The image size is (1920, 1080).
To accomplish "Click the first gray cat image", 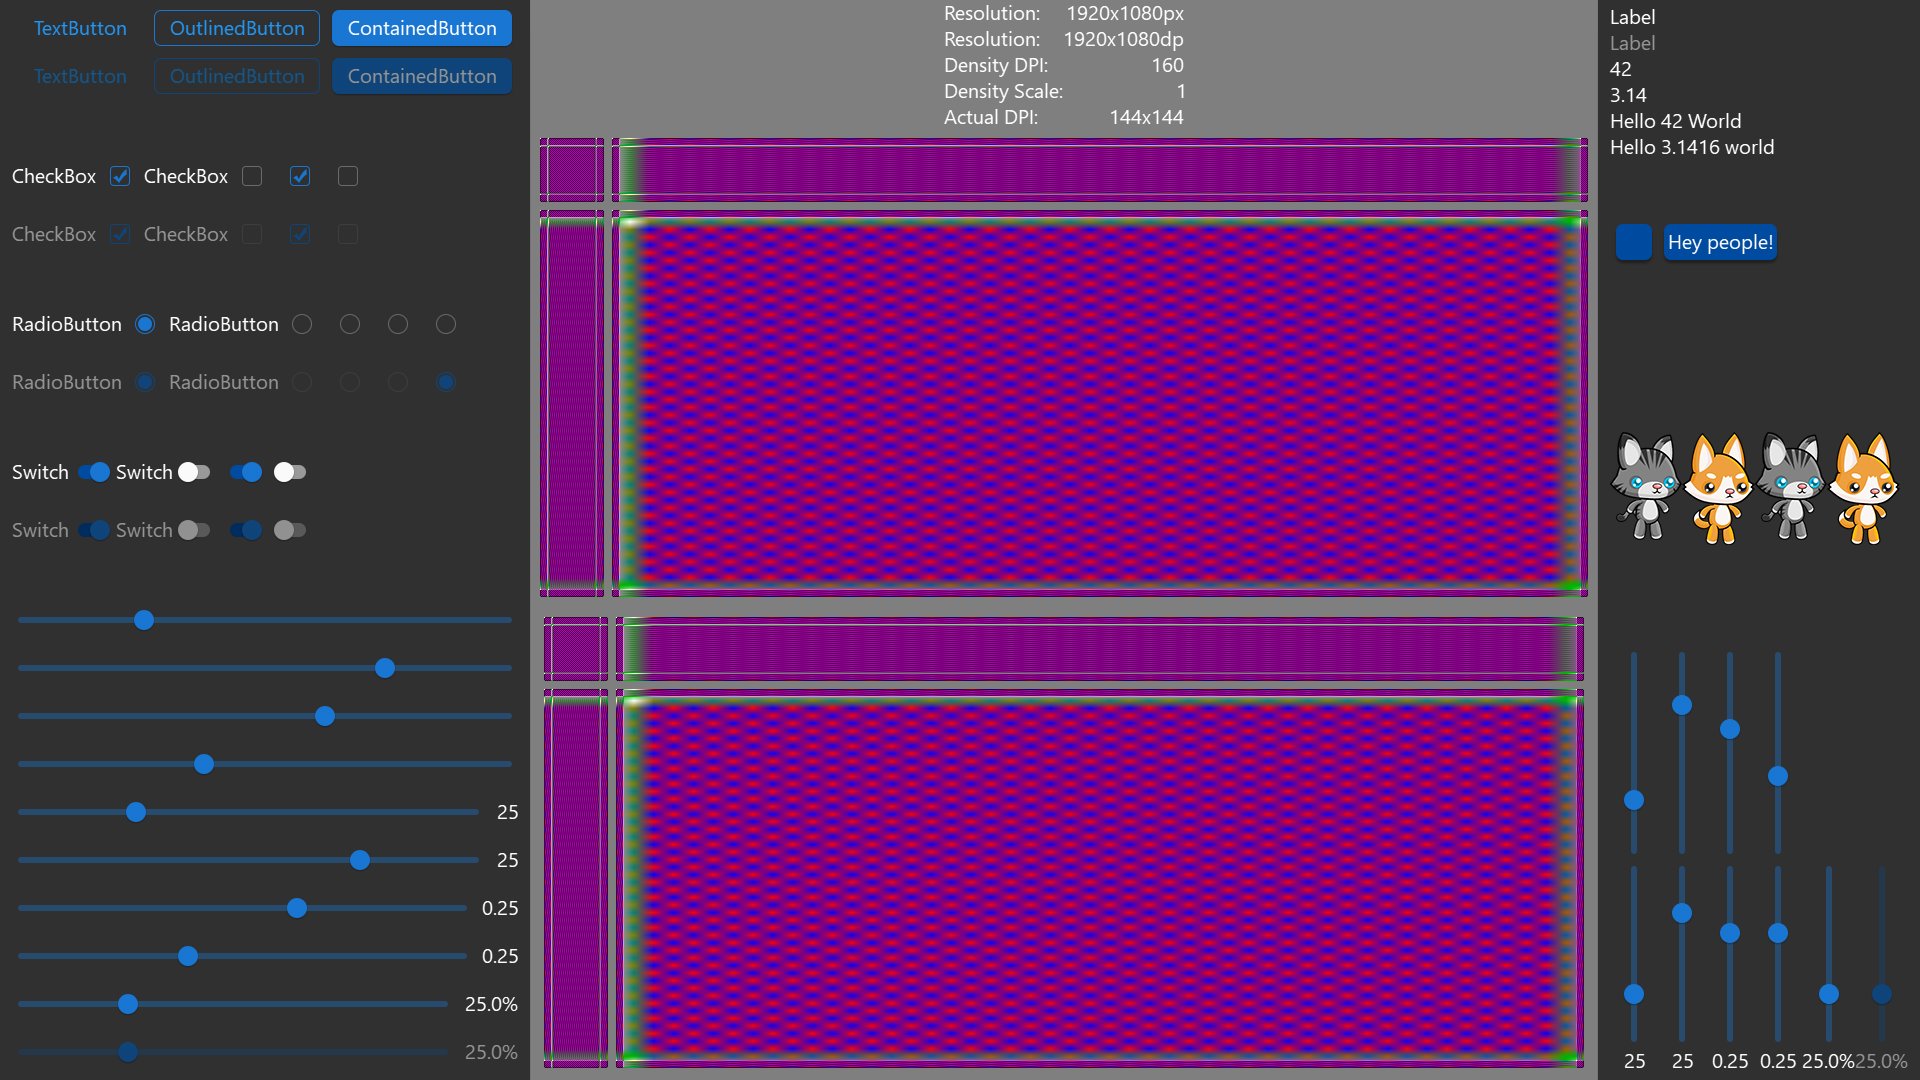I will point(1645,488).
